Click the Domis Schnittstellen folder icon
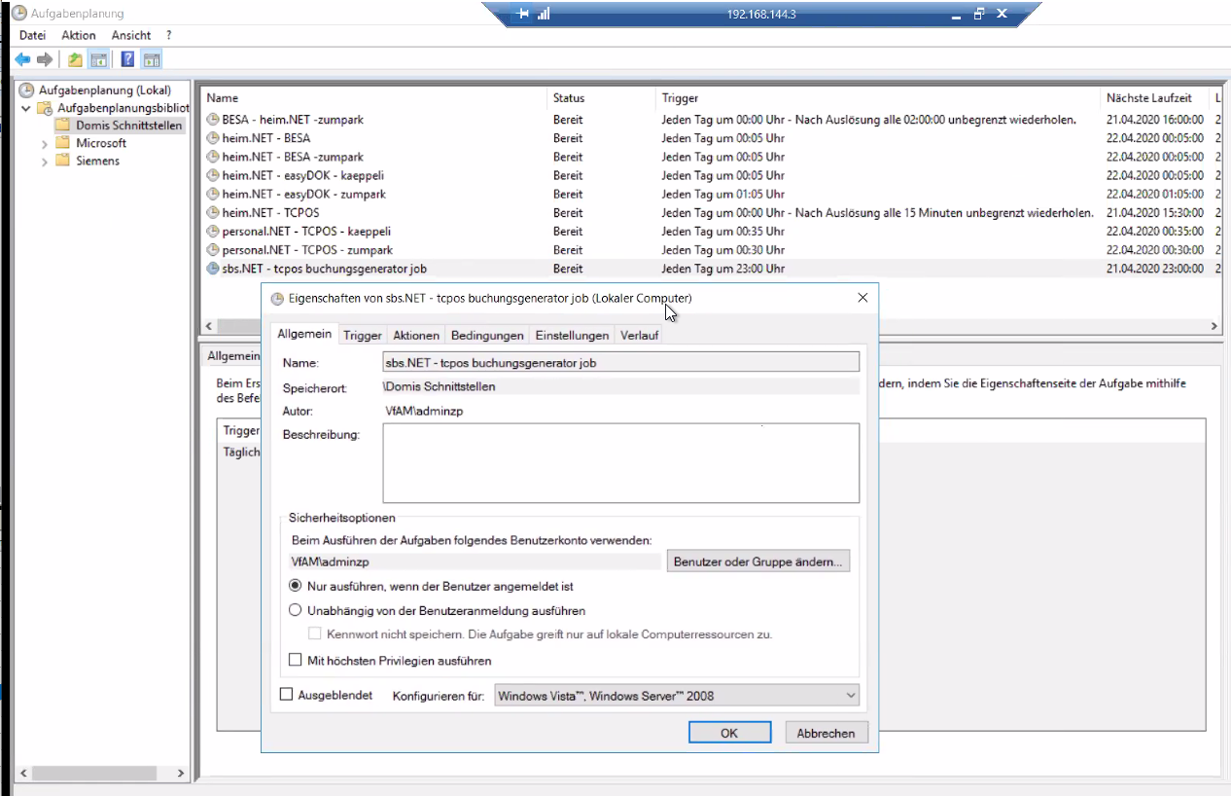Screen dimensions: 1231x796 (x=63, y=125)
